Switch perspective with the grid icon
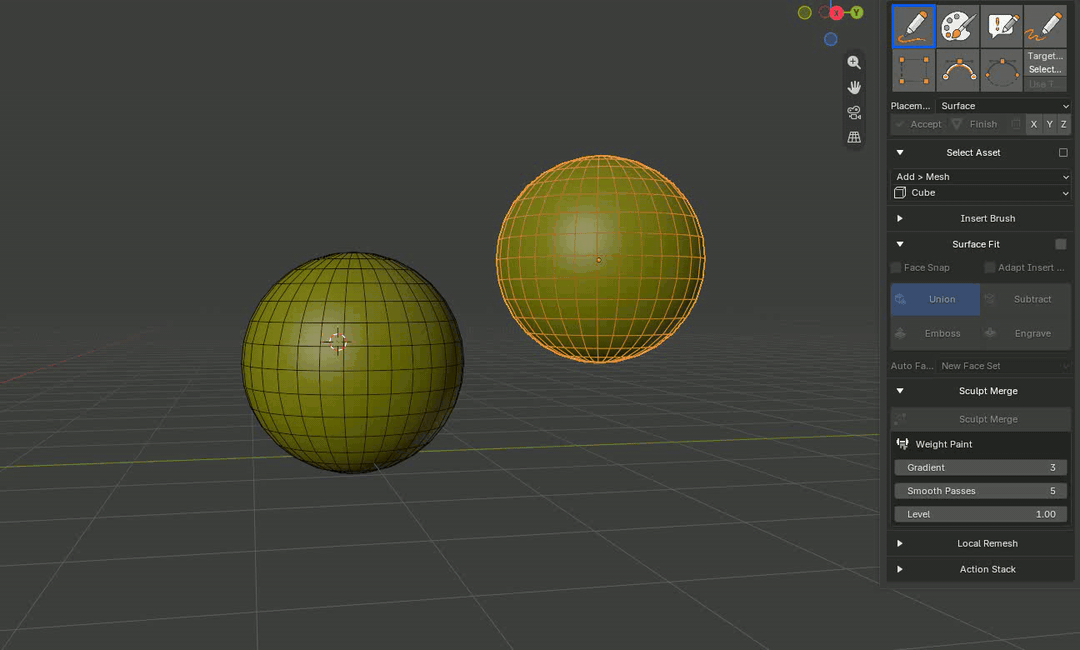This screenshot has height=650, width=1080. pyautogui.click(x=854, y=137)
